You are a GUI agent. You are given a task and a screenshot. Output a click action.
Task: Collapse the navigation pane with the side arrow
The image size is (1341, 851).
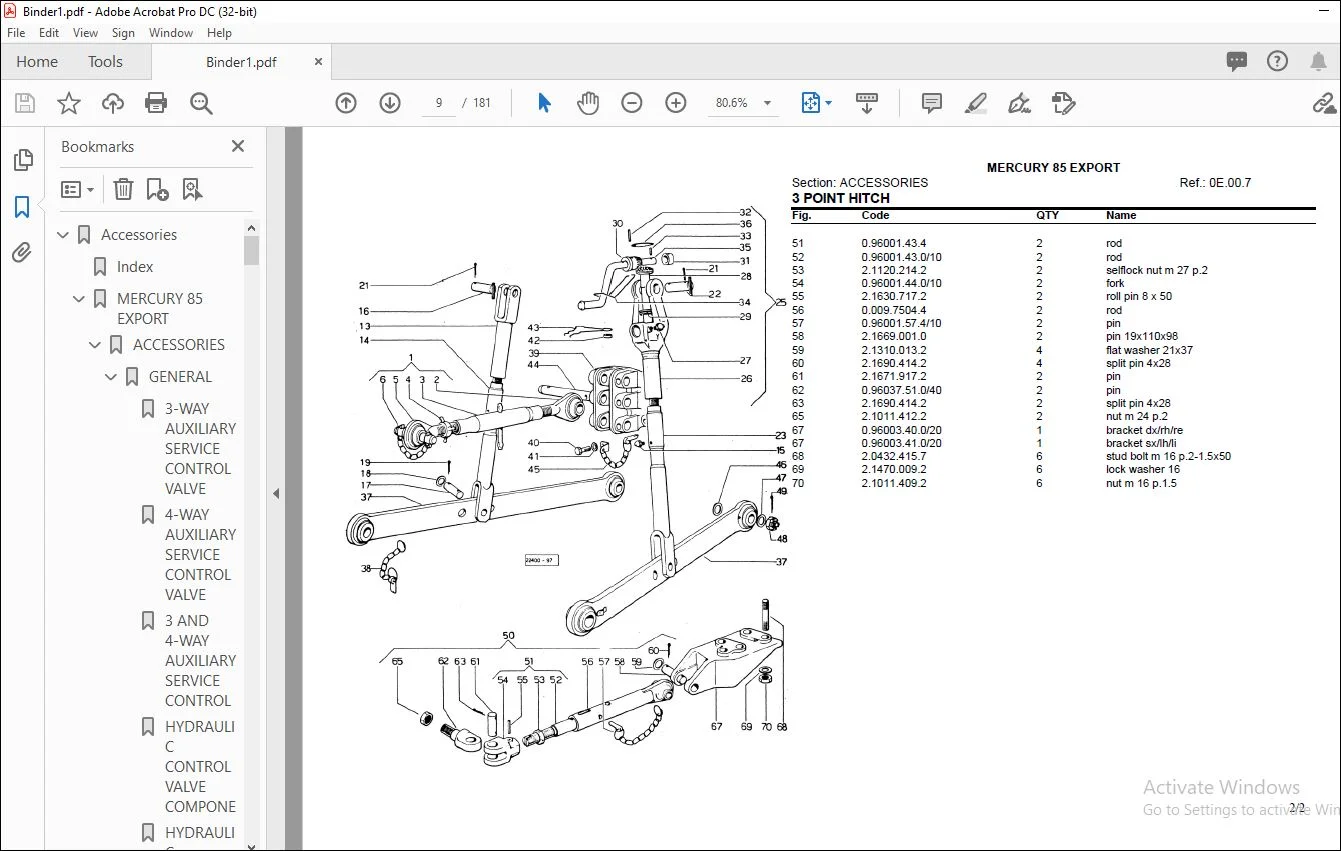tap(276, 493)
